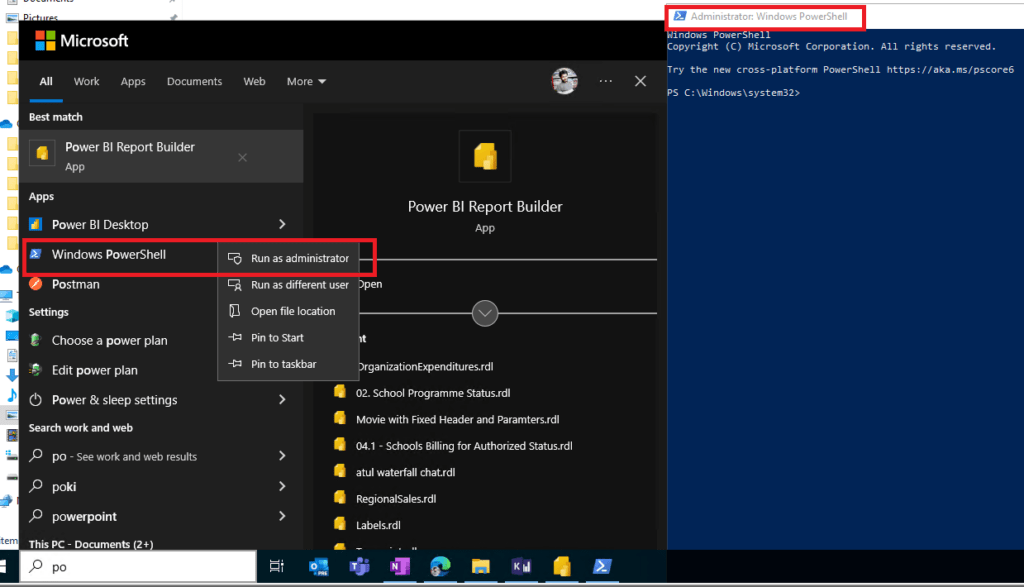Open RegionalSales.rdl recent file
1024x587 pixels.
tap(396, 499)
